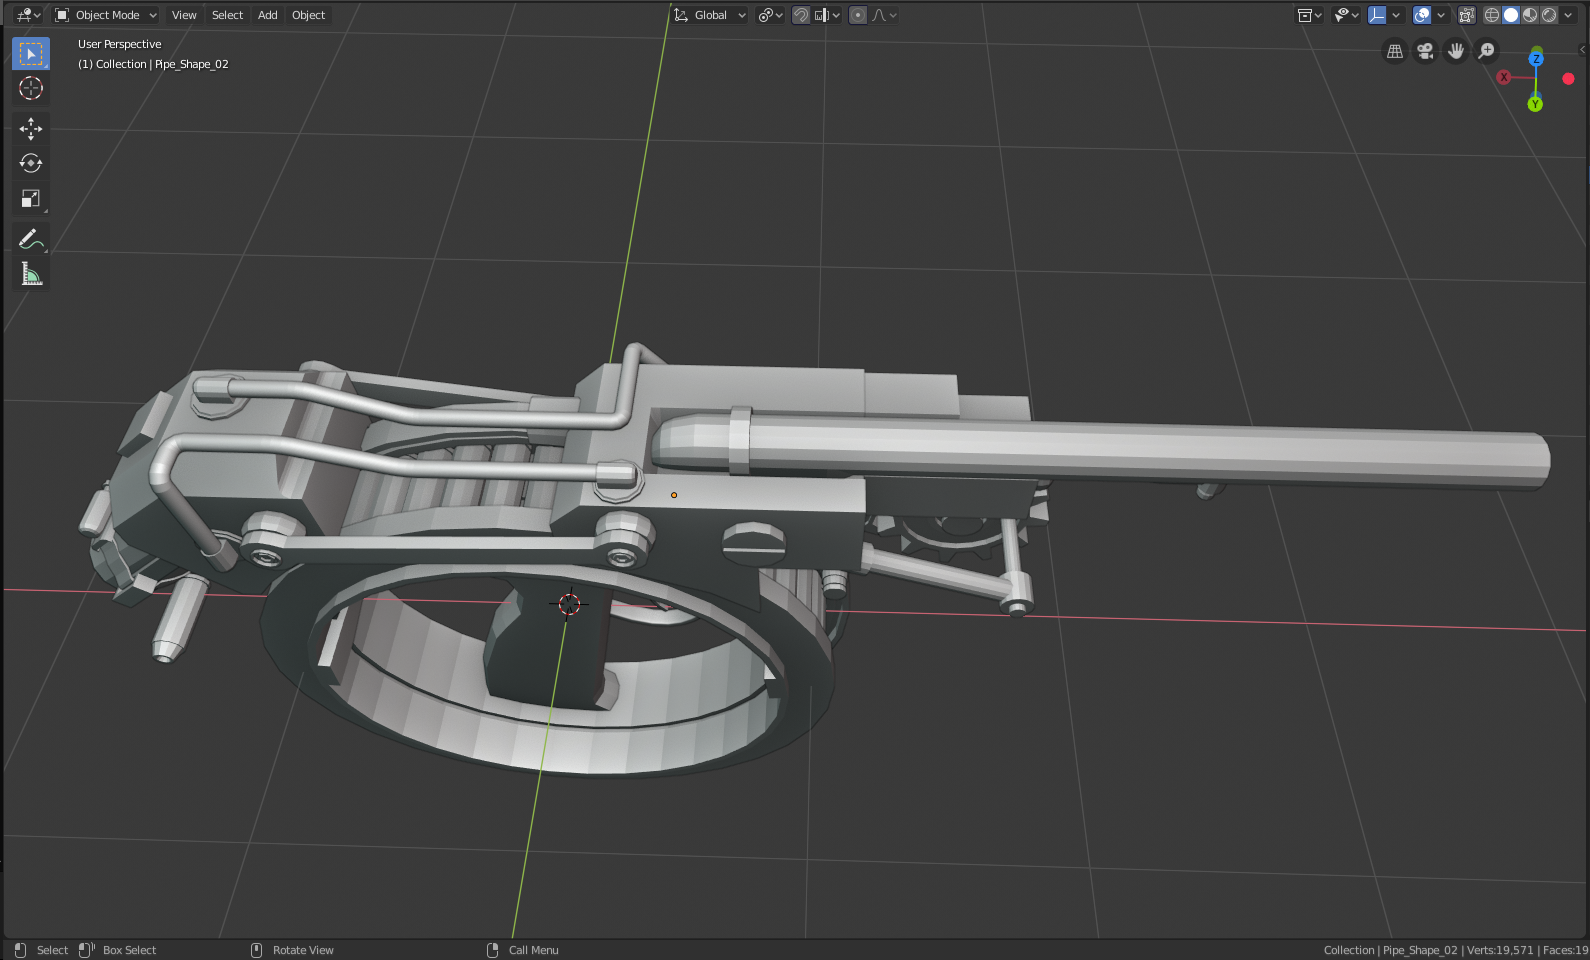Viewport: 1590px width, 960px height.
Task: Click the 'Call Menu' status bar hint
Action: (533, 950)
